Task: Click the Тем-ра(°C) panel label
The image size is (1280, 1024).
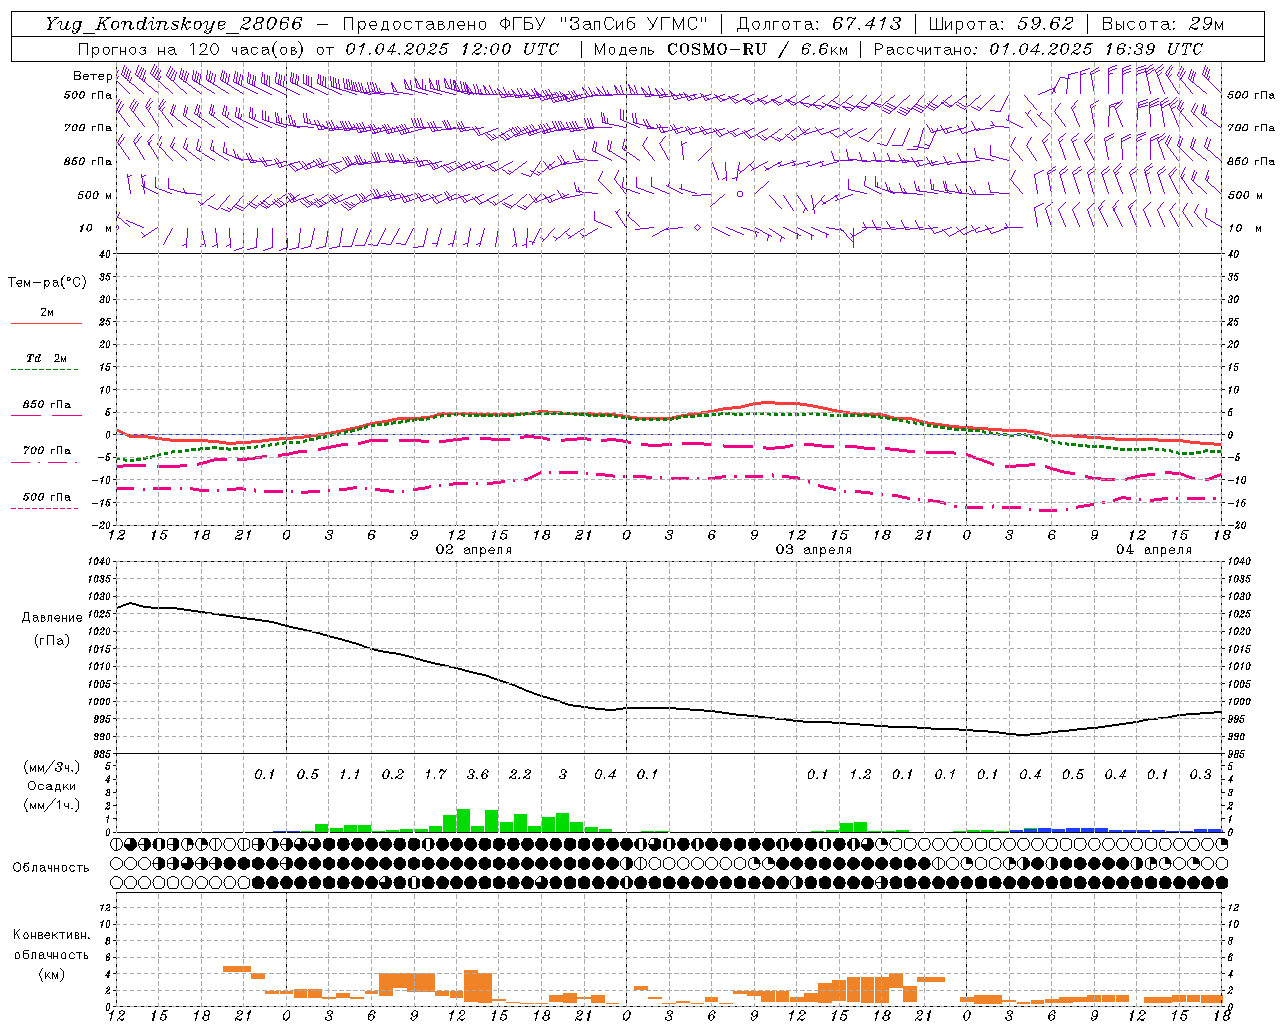Action: pyautogui.click(x=47, y=283)
